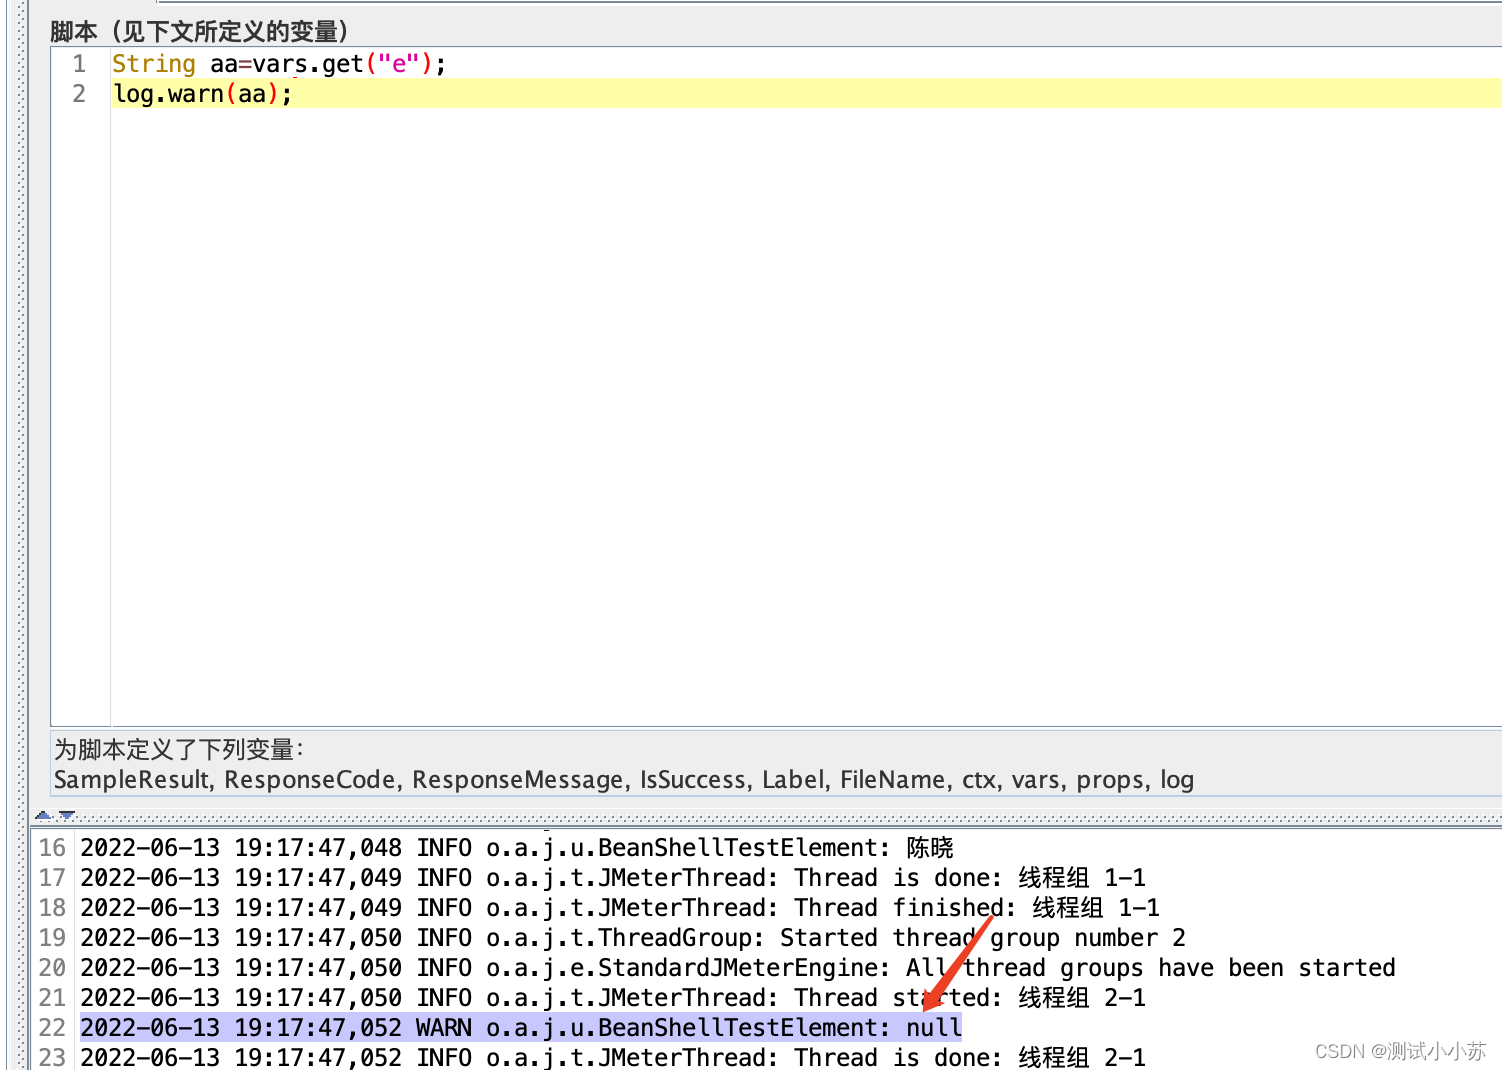This screenshot has width=1502, height=1070.
Task: Select line number 1 in the script editor
Action: (x=79, y=63)
